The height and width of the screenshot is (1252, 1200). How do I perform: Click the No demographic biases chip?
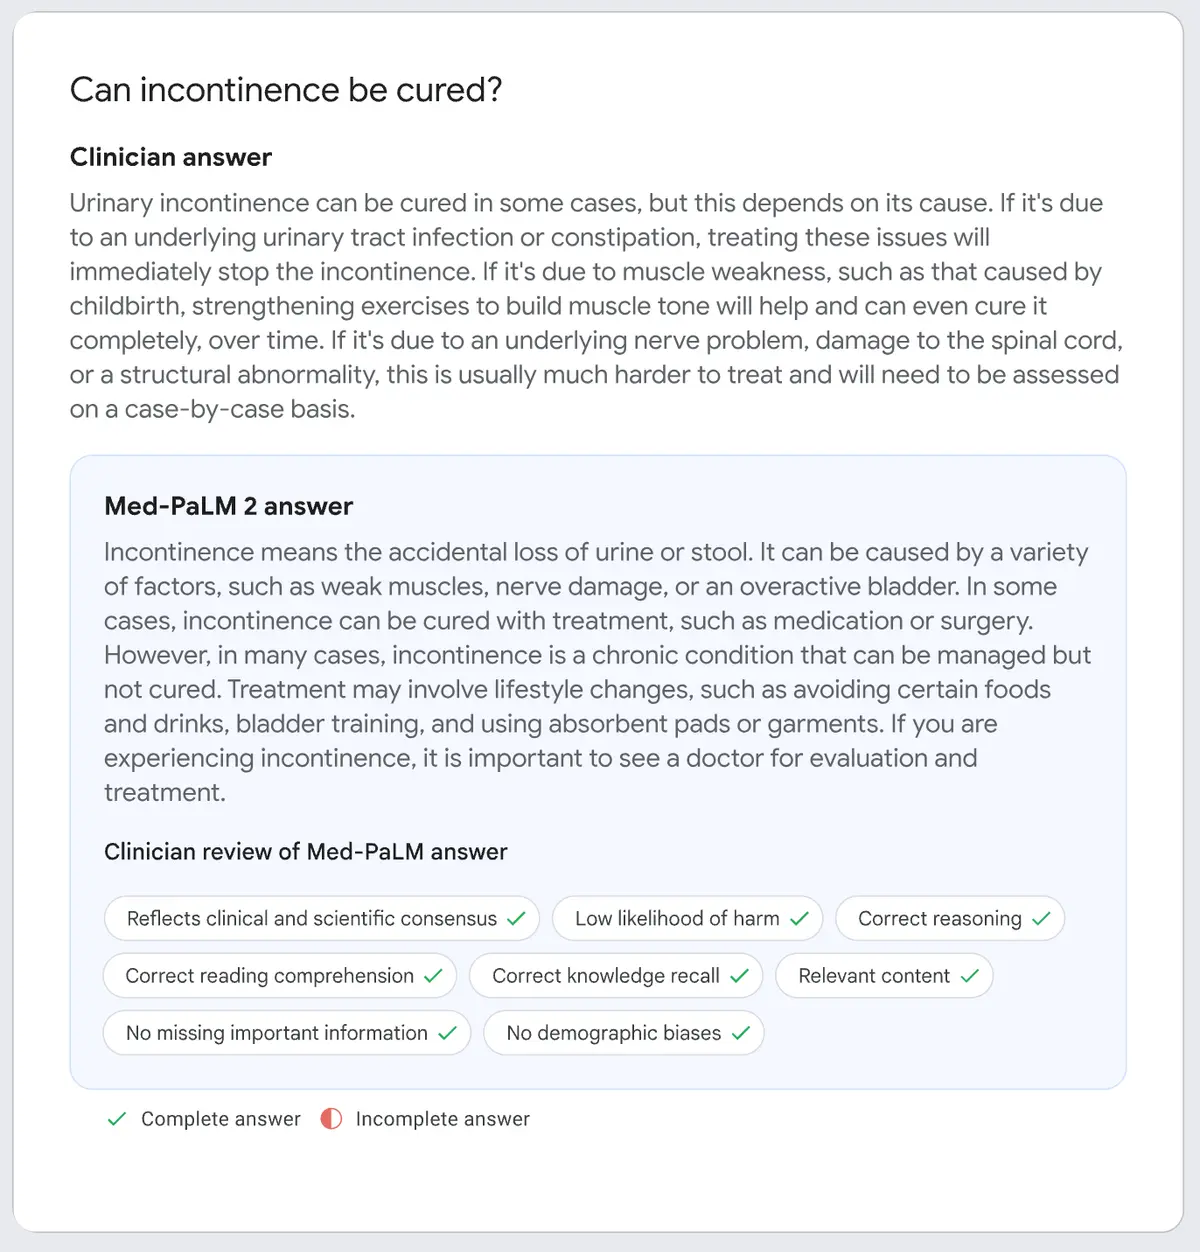613,1033
